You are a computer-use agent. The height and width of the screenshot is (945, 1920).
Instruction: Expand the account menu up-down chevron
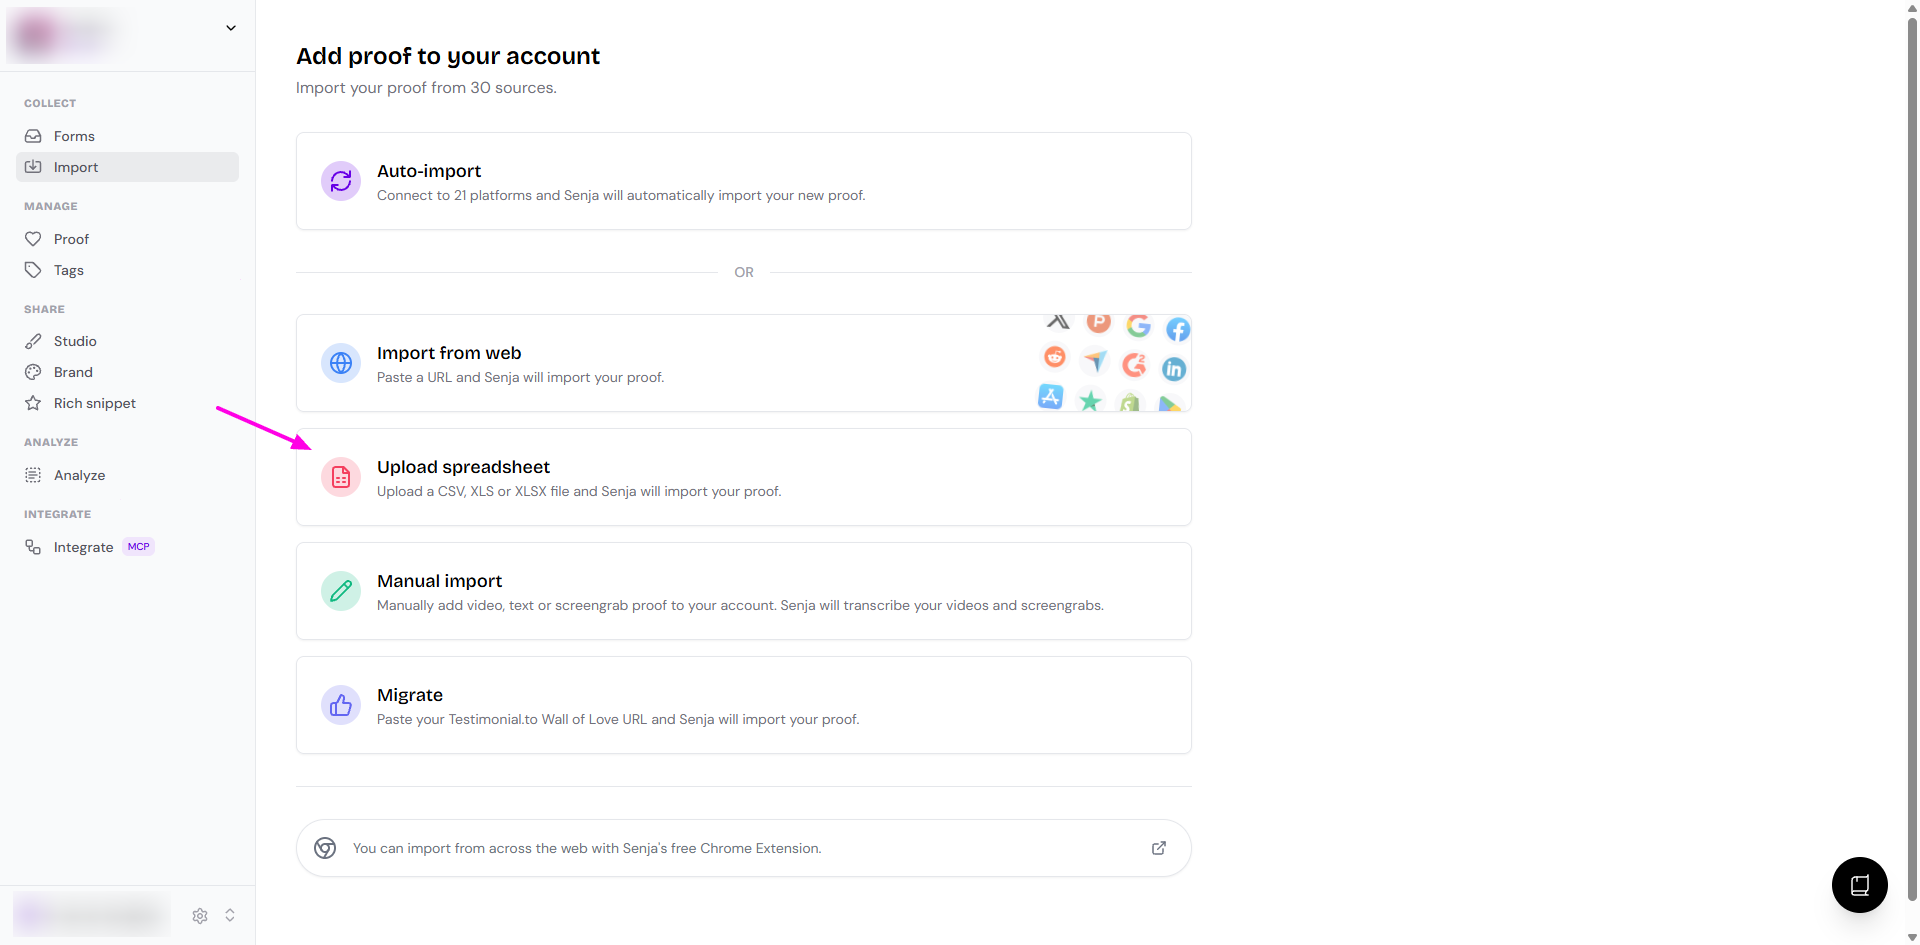pos(230,915)
